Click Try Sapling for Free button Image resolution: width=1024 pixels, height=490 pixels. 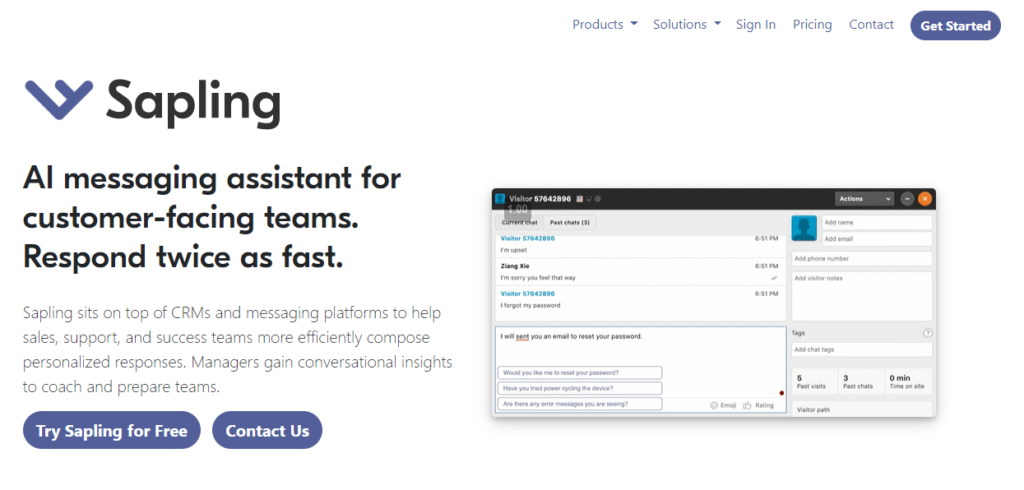pyautogui.click(x=112, y=431)
